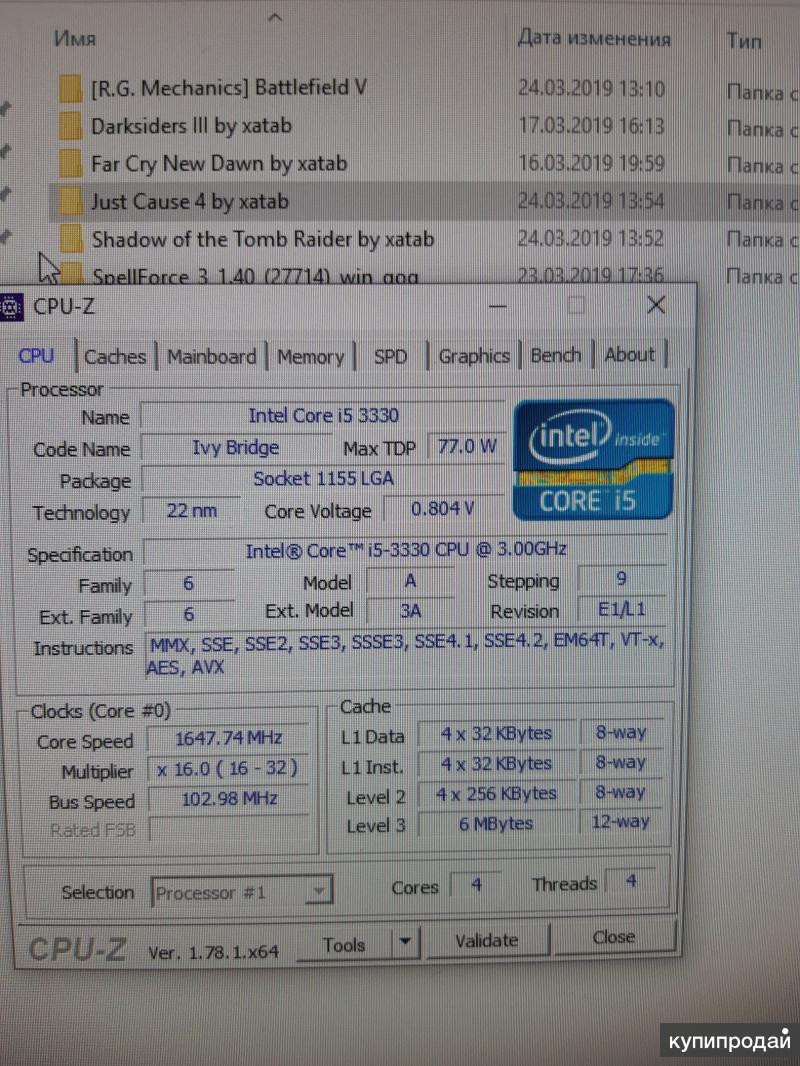
Task: Open the Tools dropdown arrow
Action: click(x=405, y=942)
